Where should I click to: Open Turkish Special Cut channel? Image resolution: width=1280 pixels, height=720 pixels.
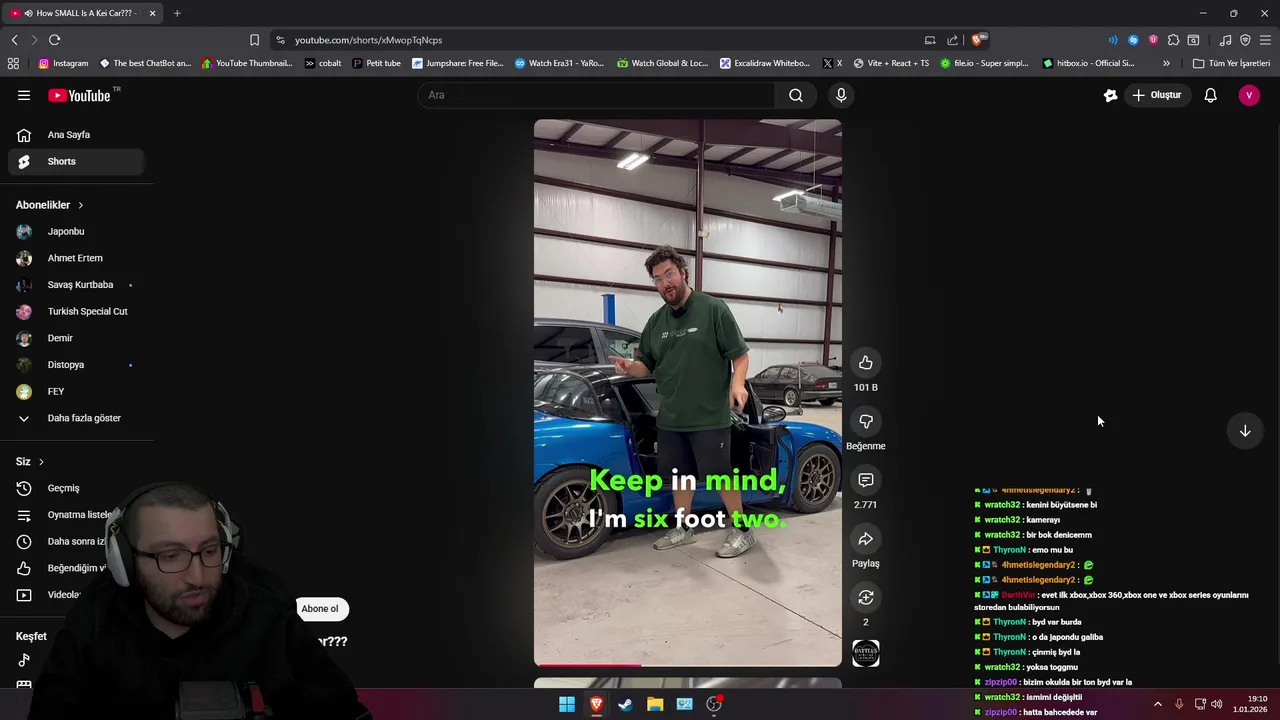[76, 311]
